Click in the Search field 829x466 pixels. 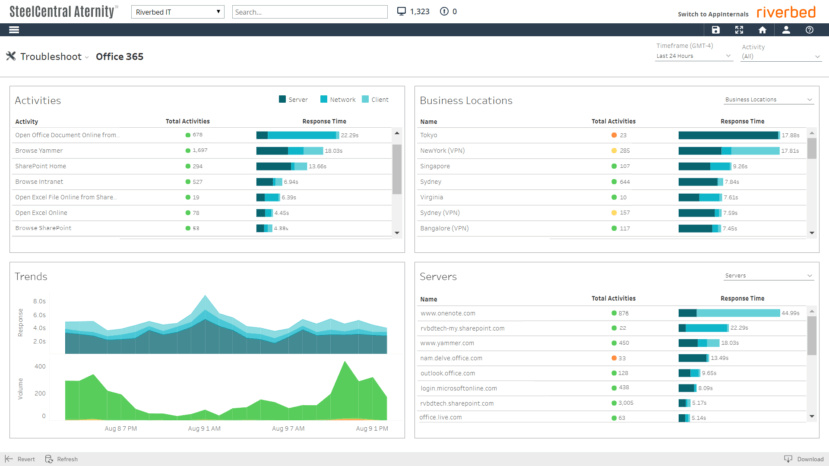pyautogui.click(x=309, y=12)
